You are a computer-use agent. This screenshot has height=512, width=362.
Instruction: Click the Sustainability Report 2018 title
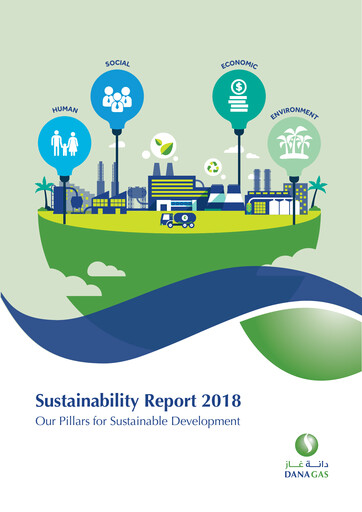point(138,401)
